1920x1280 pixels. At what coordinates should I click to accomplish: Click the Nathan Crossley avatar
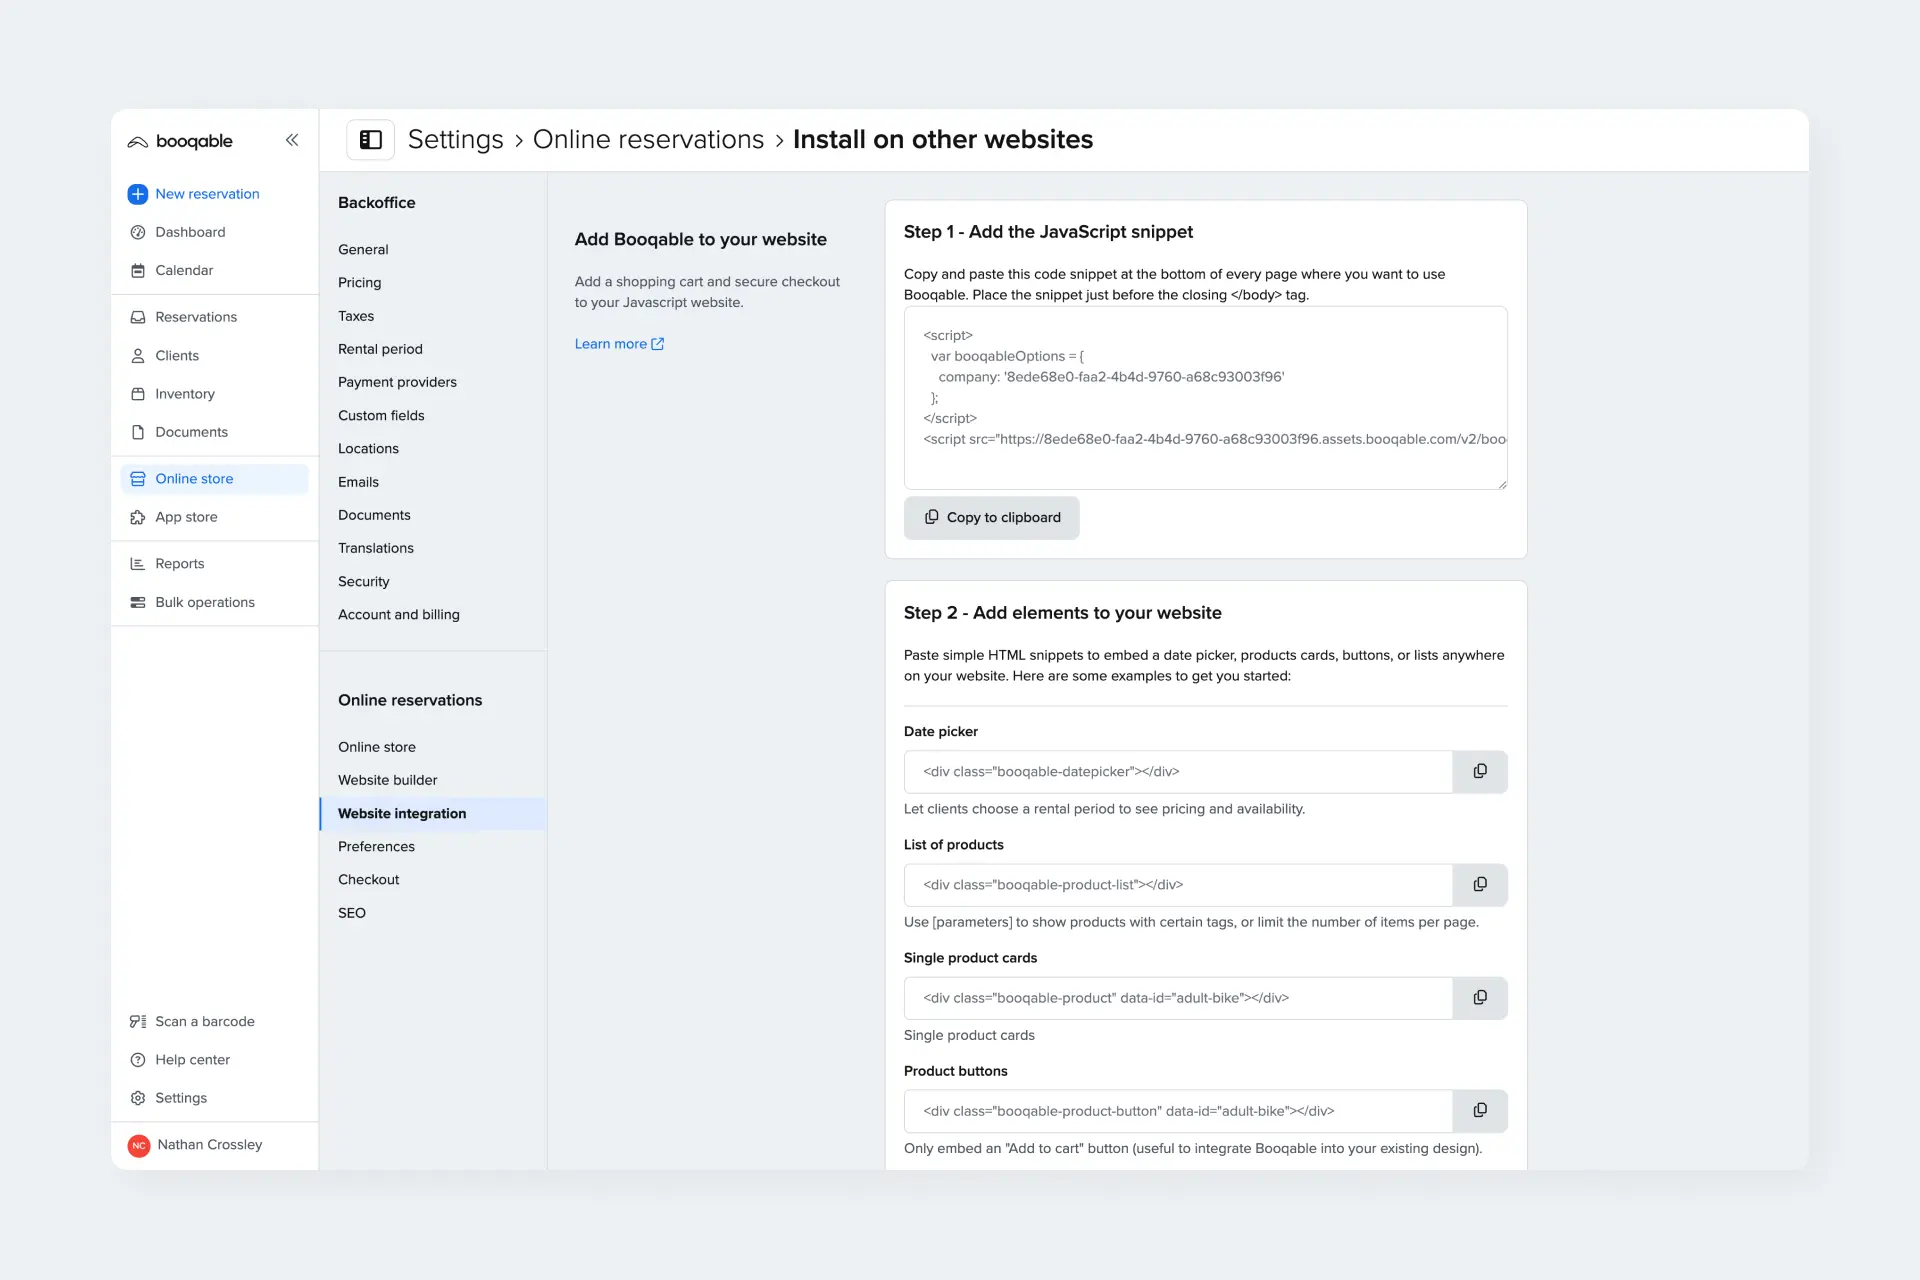click(x=139, y=1145)
